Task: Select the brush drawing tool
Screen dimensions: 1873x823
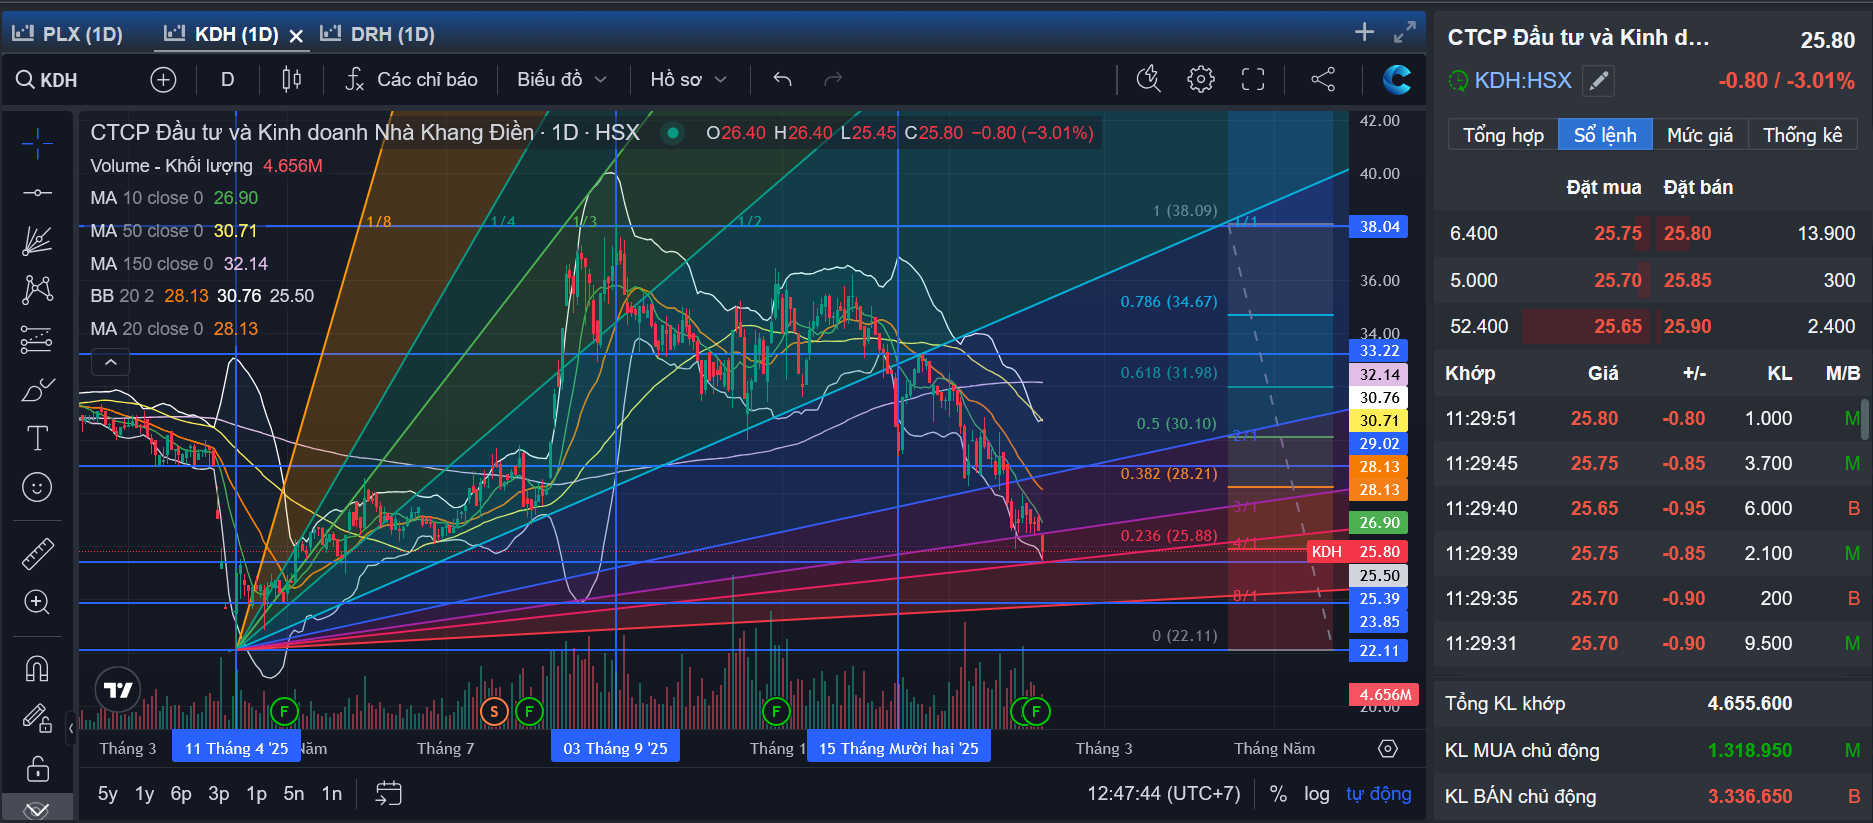Action: [37, 389]
